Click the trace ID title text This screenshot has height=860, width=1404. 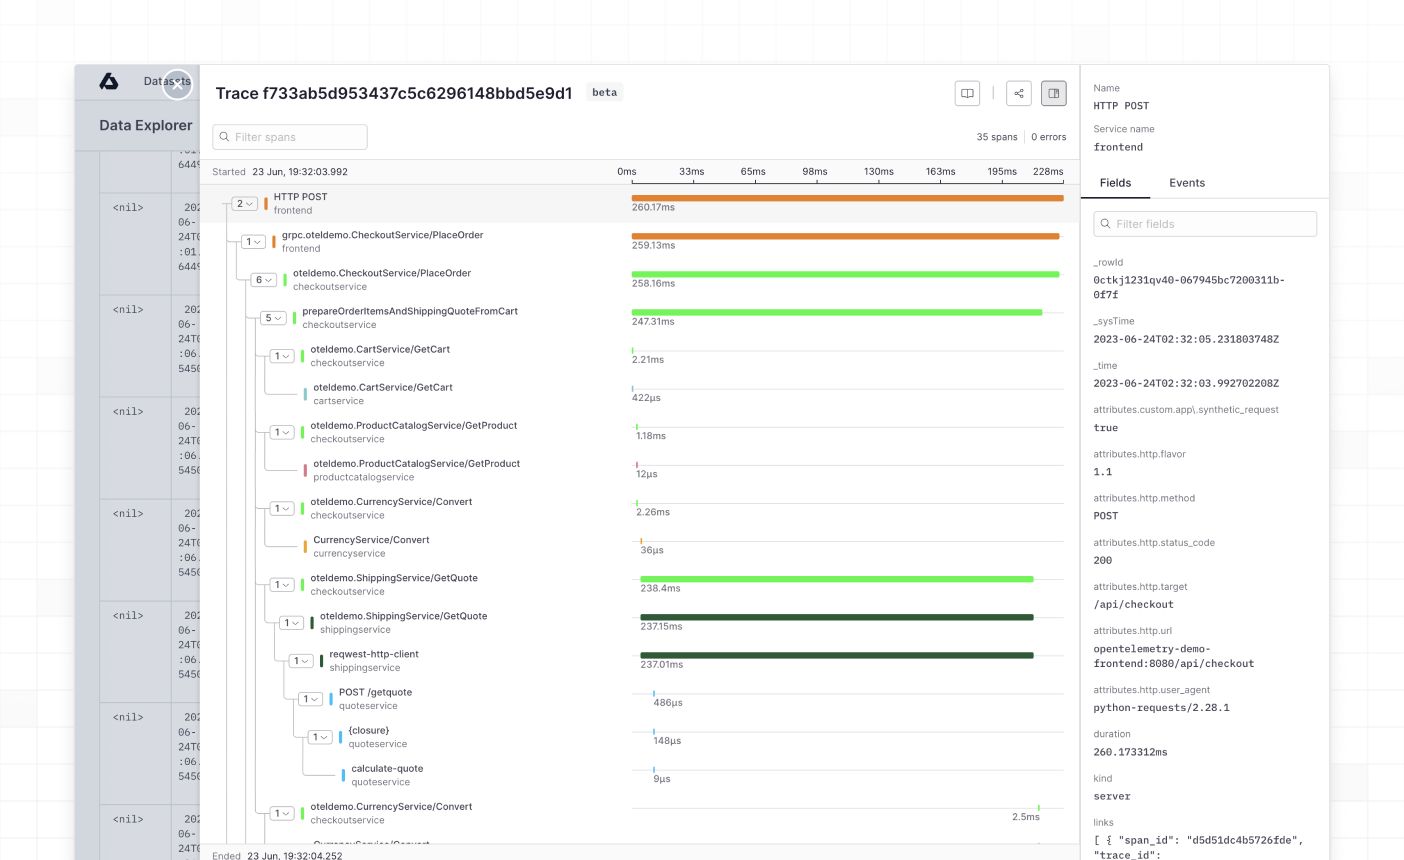pos(394,93)
